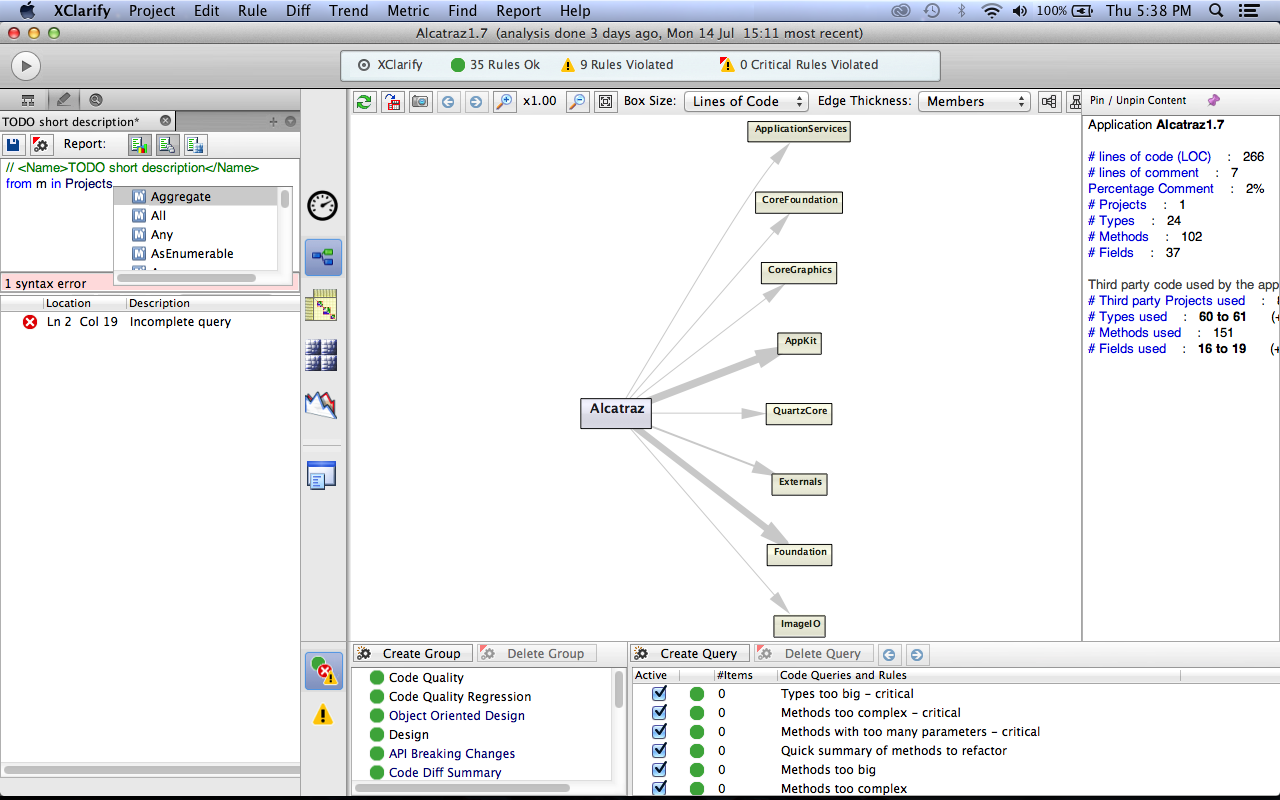Select the Code Quality group
Image resolution: width=1280 pixels, height=800 pixels.
pyautogui.click(x=426, y=678)
